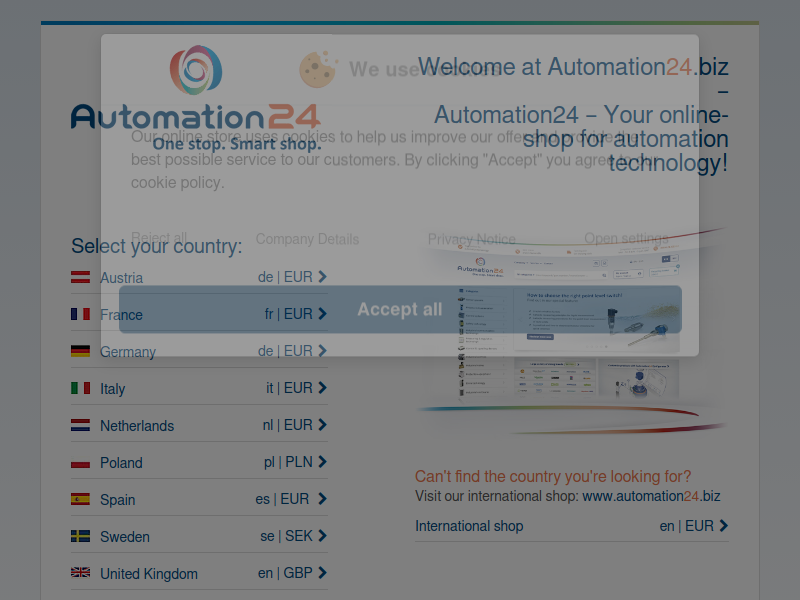Select Netherlands from the country list
Viewport: 800px width, 600px height.
pos(199,425)
